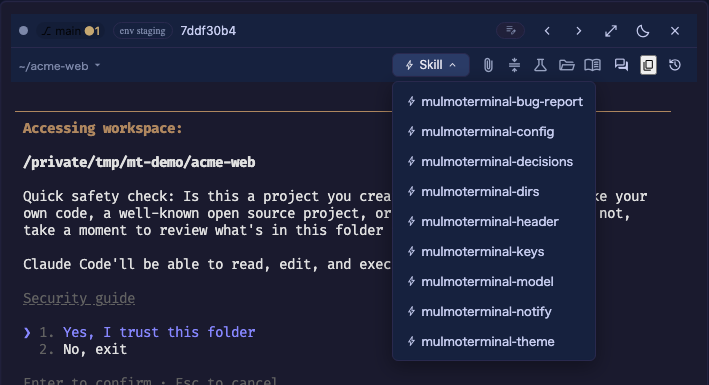The height and width of the screenshot is (385, 709).
Task: Choose No, exit option
Action: pyautogui.click(x=95, y=349)
